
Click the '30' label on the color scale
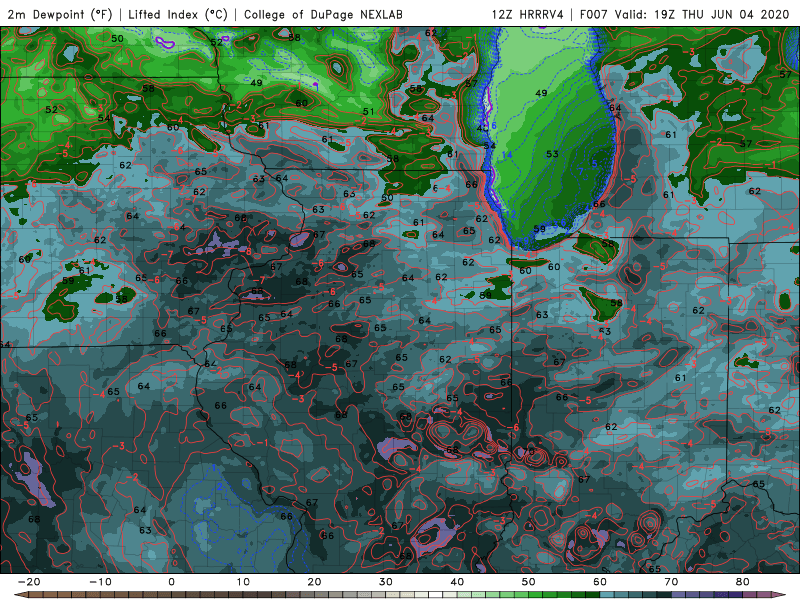386,582
